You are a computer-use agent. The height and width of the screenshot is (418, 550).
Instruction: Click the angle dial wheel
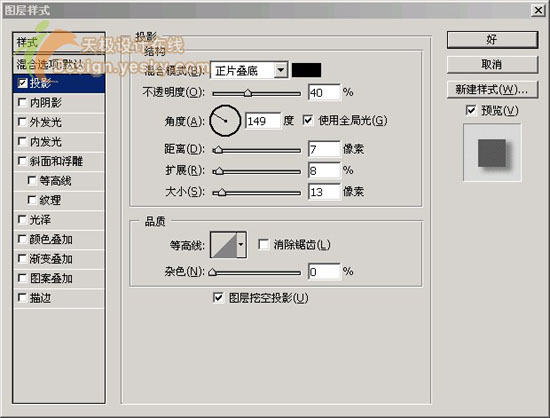click(x=225, y=121)
